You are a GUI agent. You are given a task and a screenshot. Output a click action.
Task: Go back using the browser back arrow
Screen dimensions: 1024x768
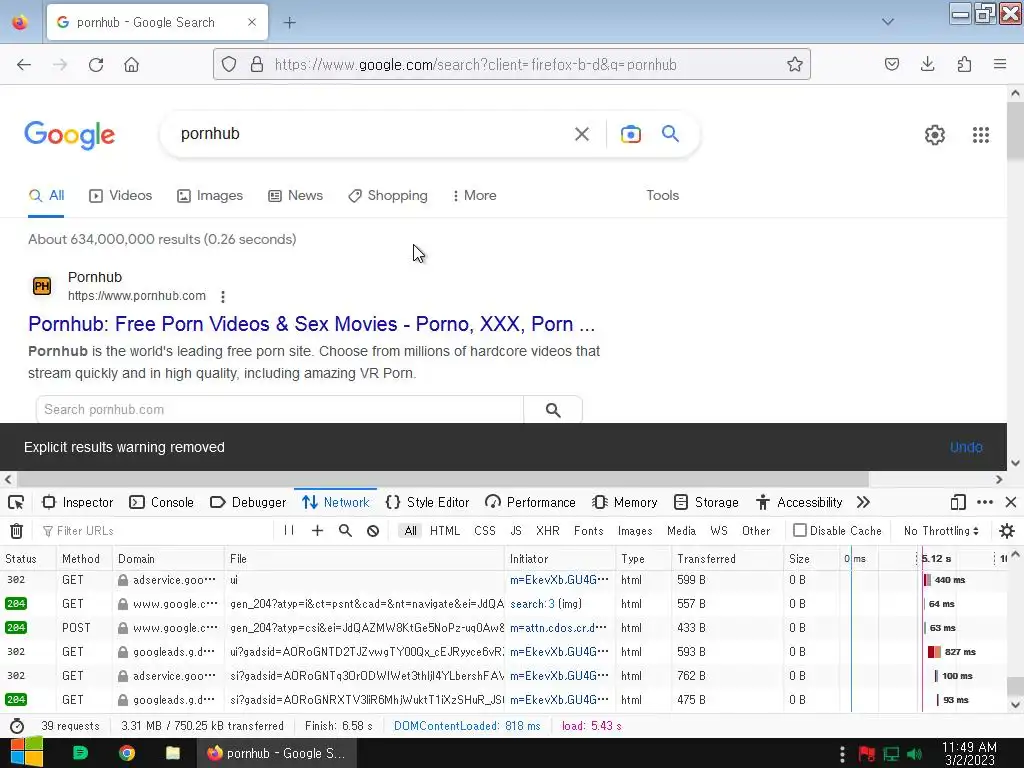click(x=24, y=65)
